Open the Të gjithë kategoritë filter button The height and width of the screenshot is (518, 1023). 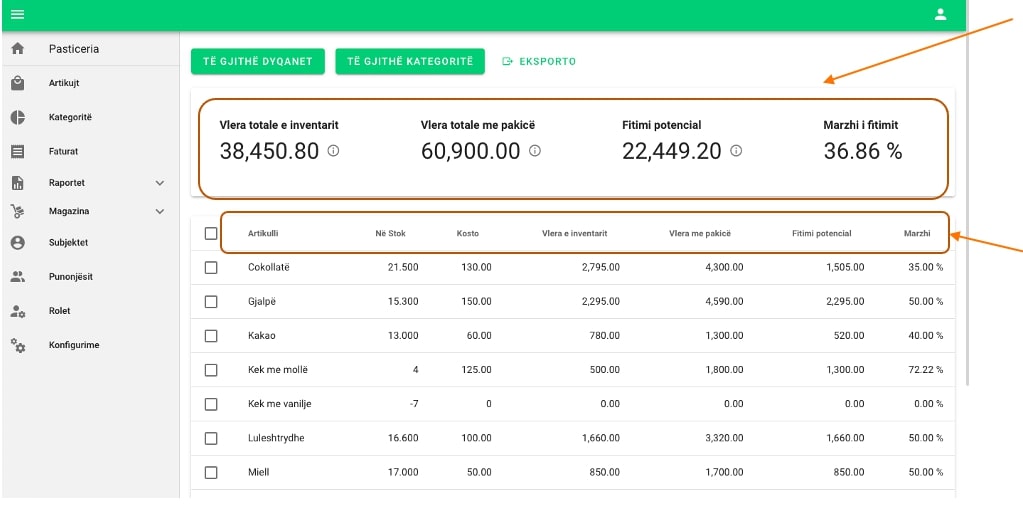tap(410, 61)
